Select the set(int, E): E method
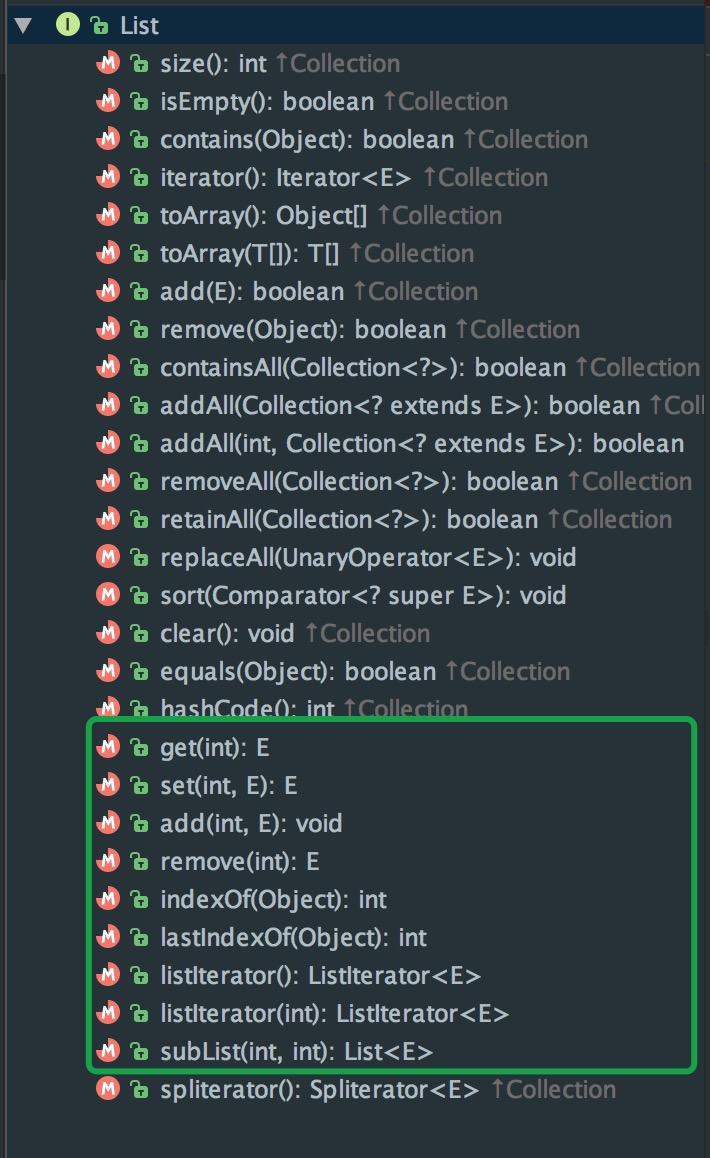The image size is (710, 1158). click(229, 786)
